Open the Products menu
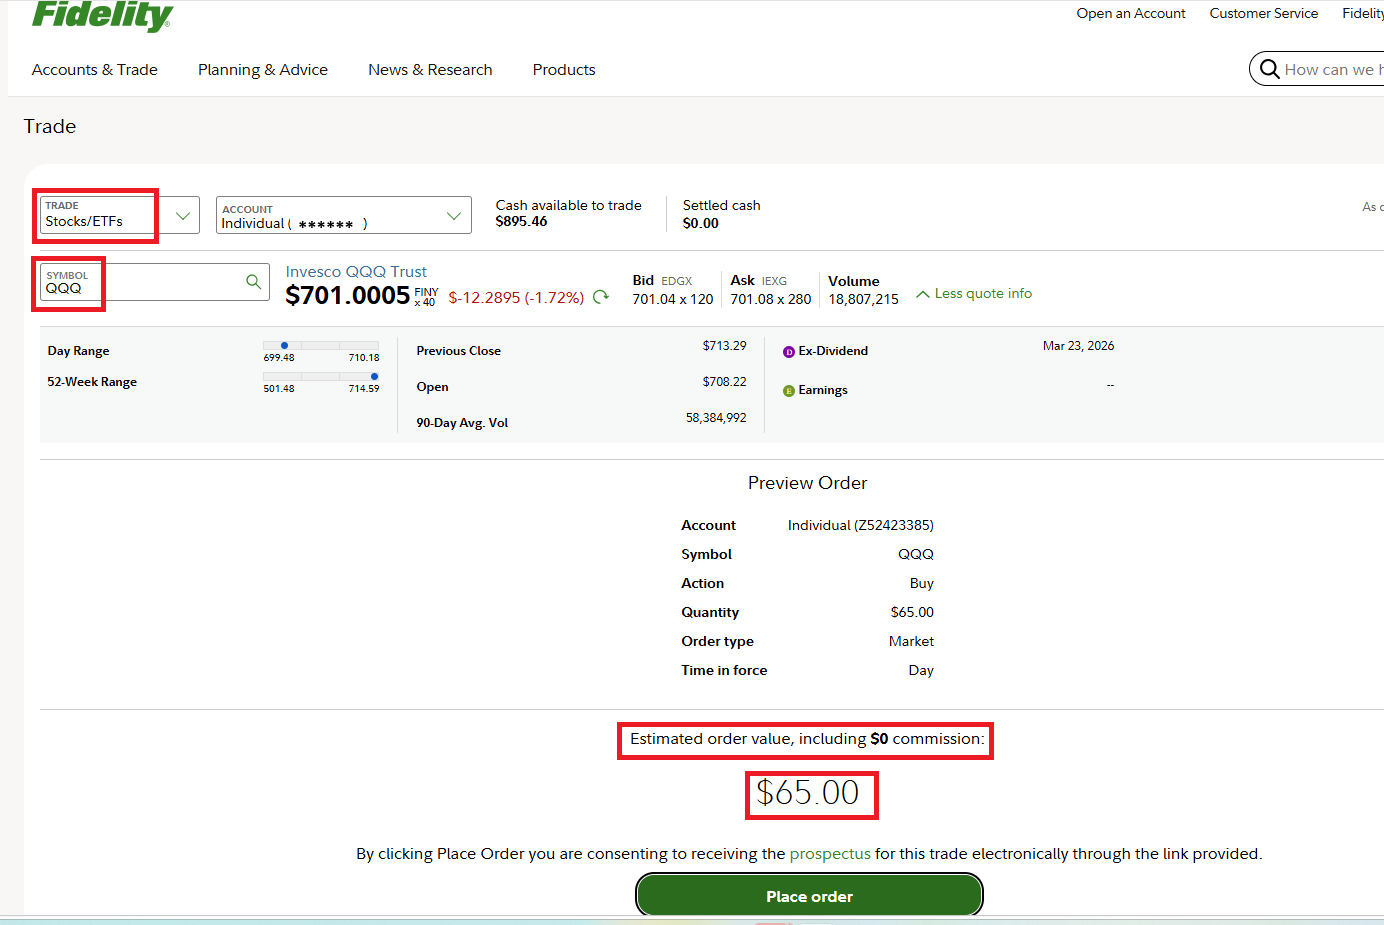 (564, 70)
